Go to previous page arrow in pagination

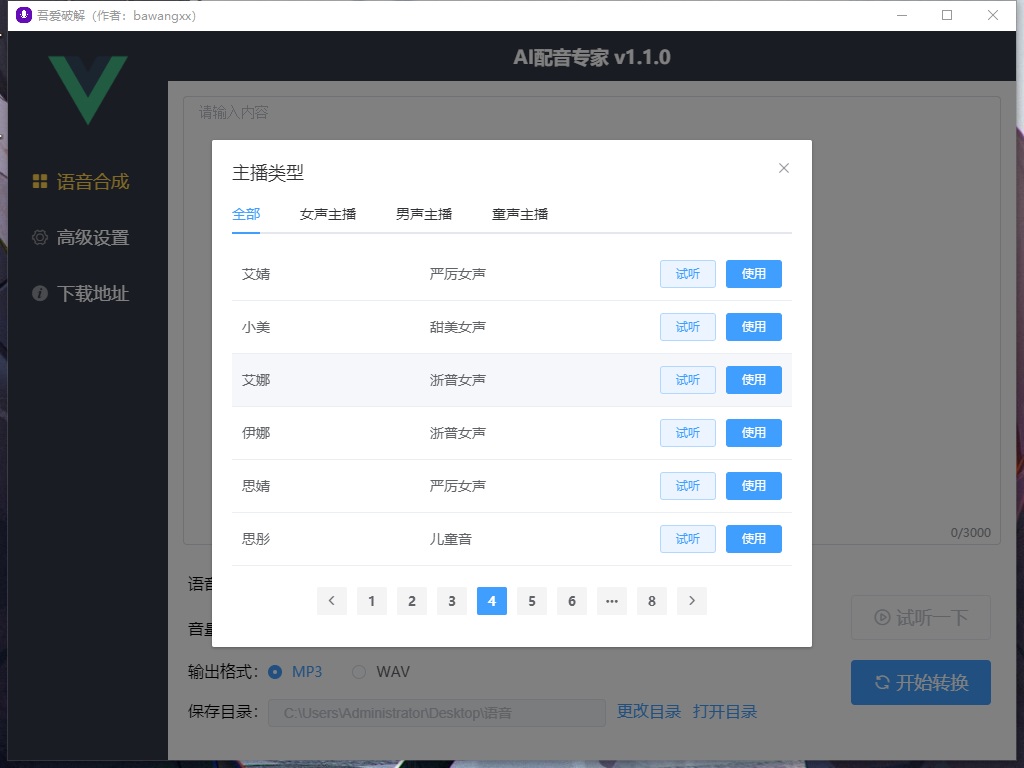click(x=332, y=601)
